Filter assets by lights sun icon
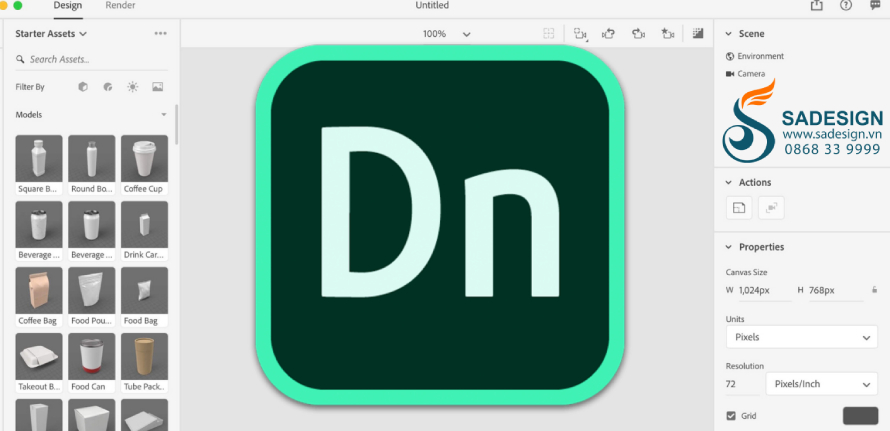Image resolution: width=890 pixels, height=431 pixels. tap(133, 87)
